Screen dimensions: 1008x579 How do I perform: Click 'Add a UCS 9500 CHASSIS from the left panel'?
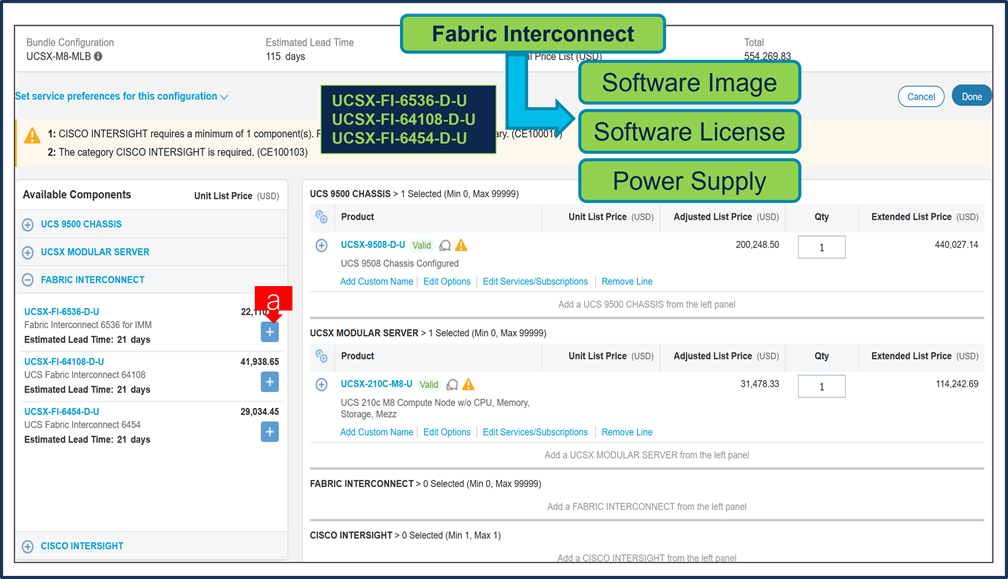[647, 305]
